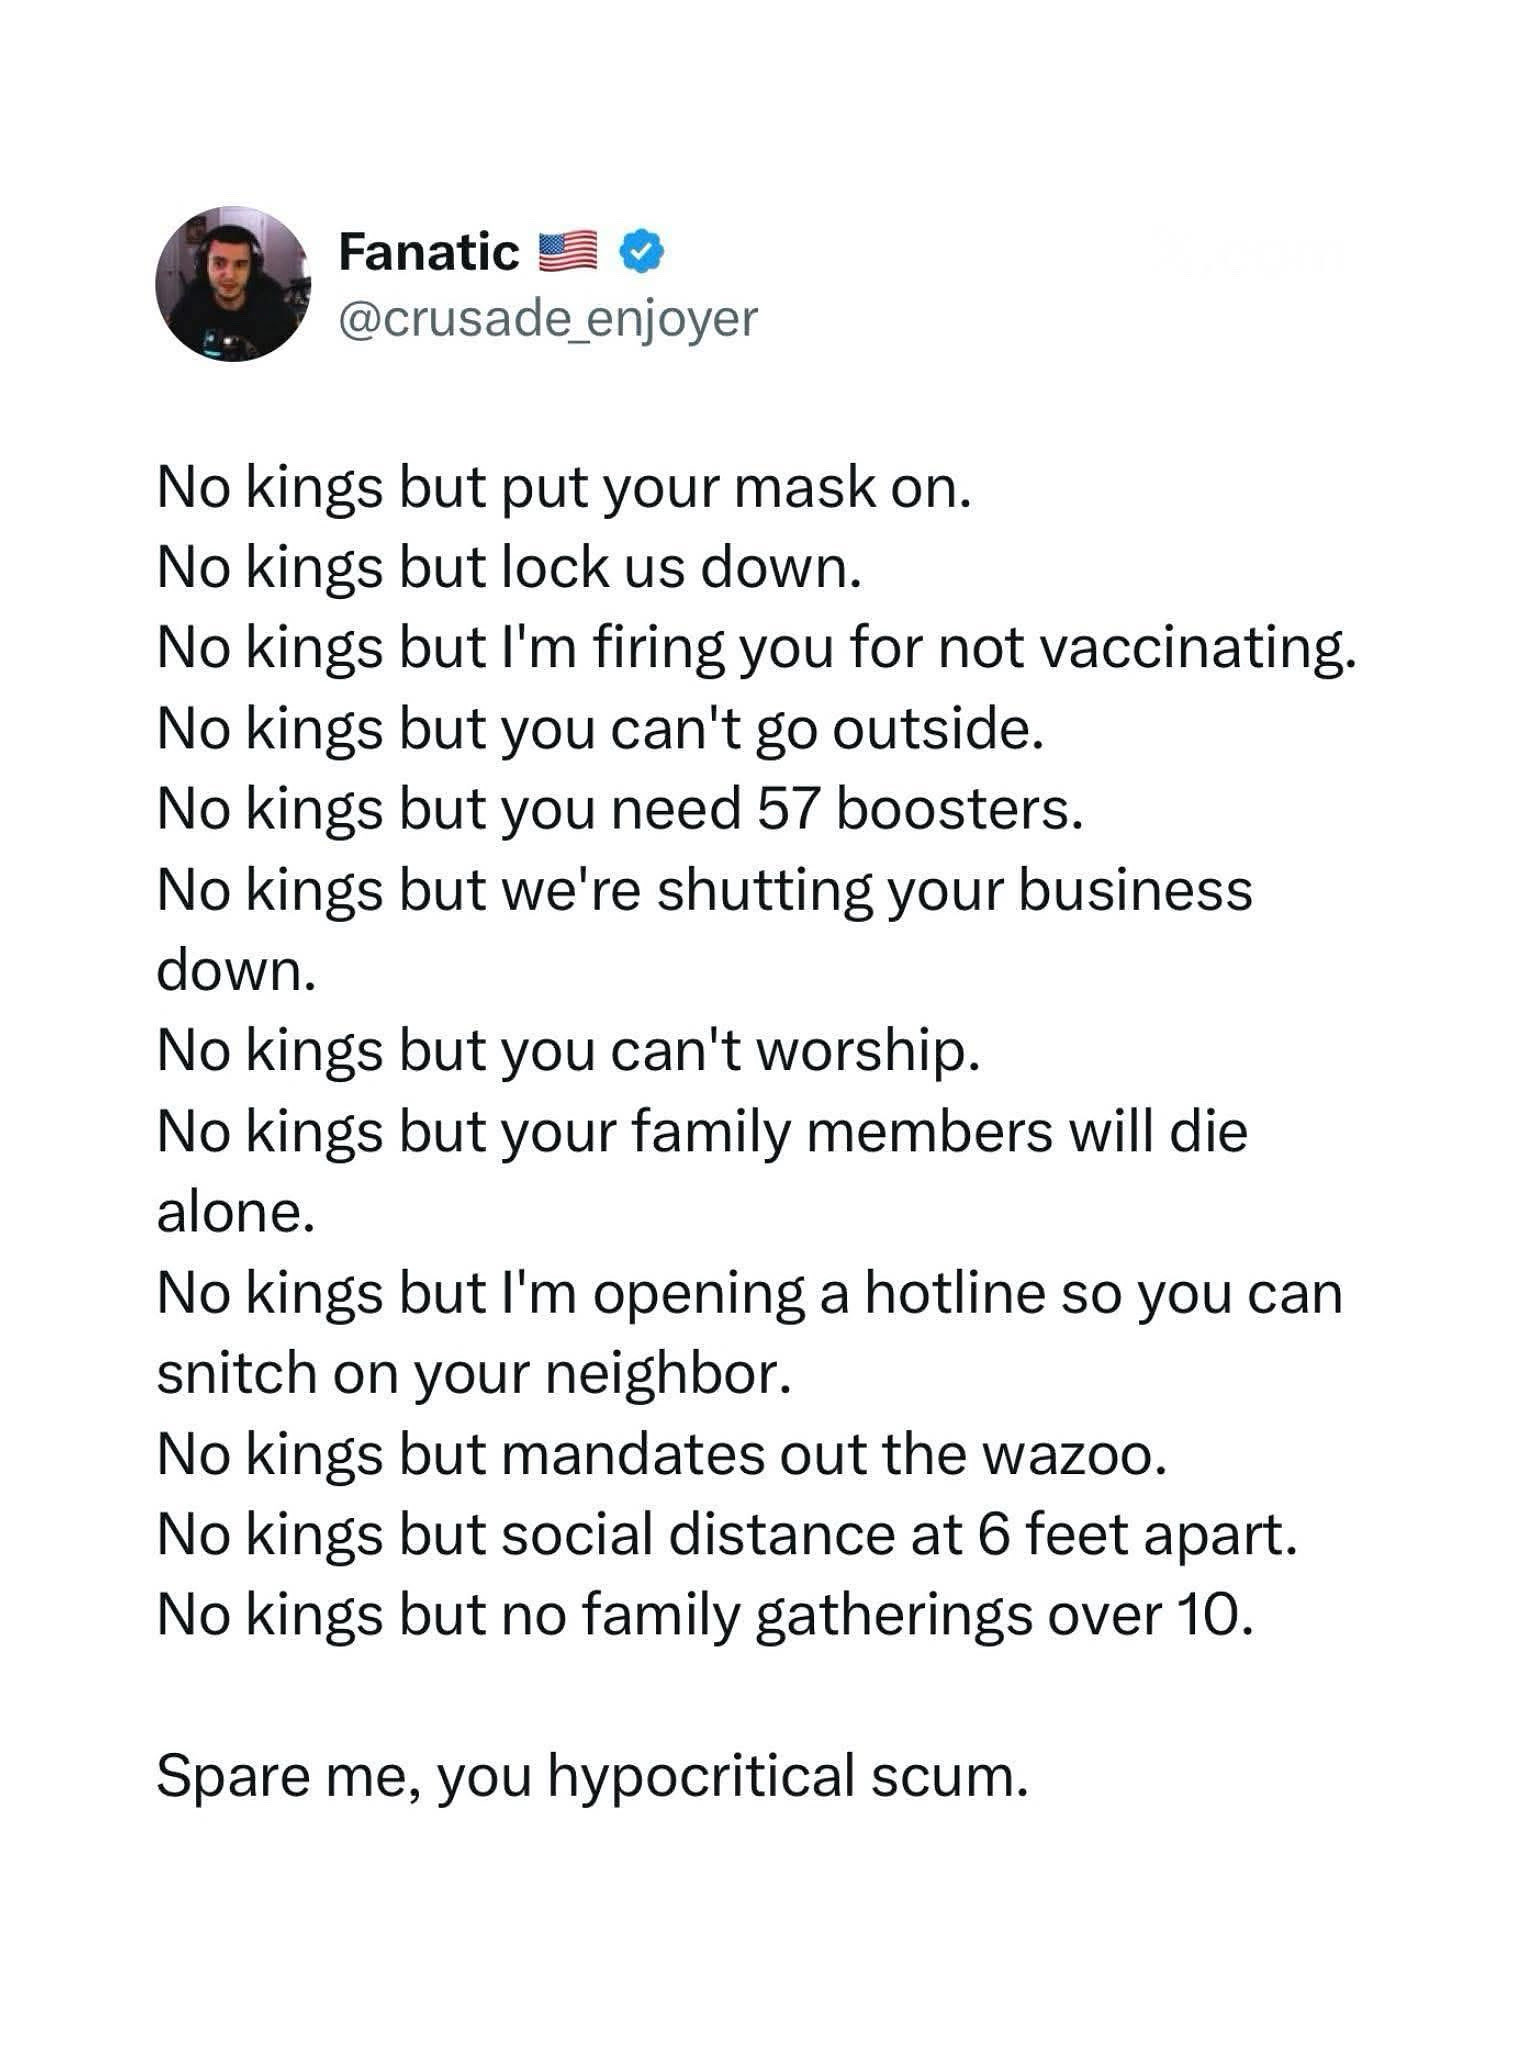Click the 'shutting your business' line
The image size is (1536, 2048).
point(705,891)
